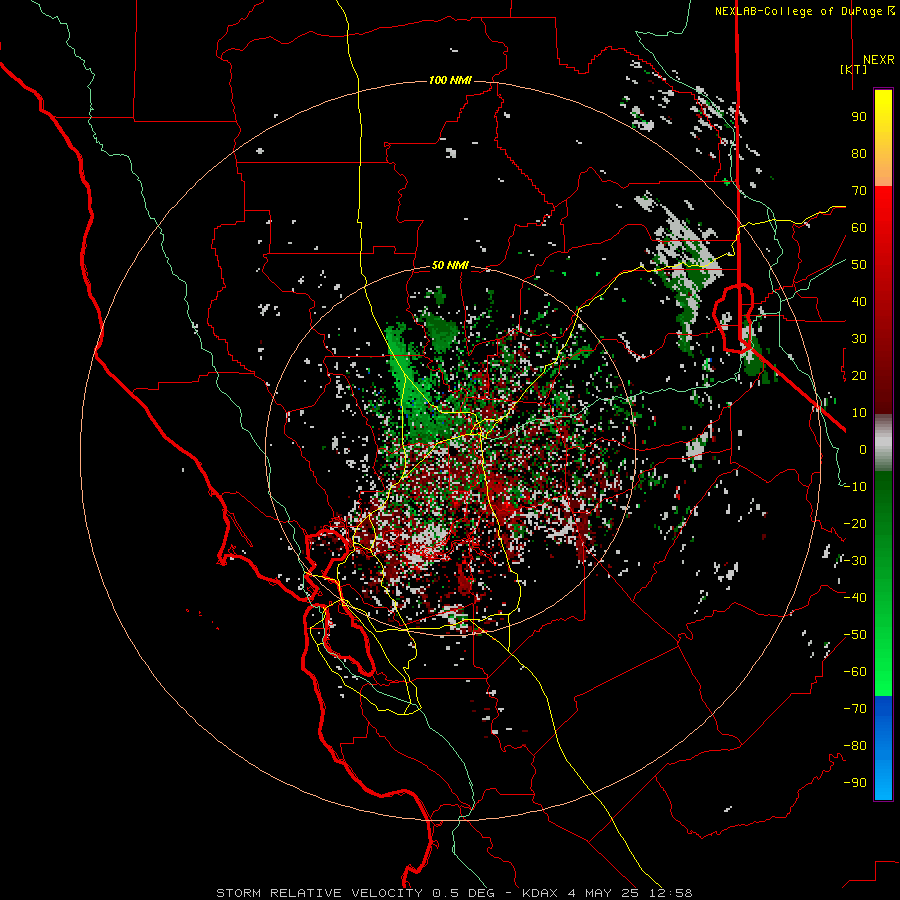900x900 pixels.
Task: Click the -30 scale label
Action: (x=855, y=561)
